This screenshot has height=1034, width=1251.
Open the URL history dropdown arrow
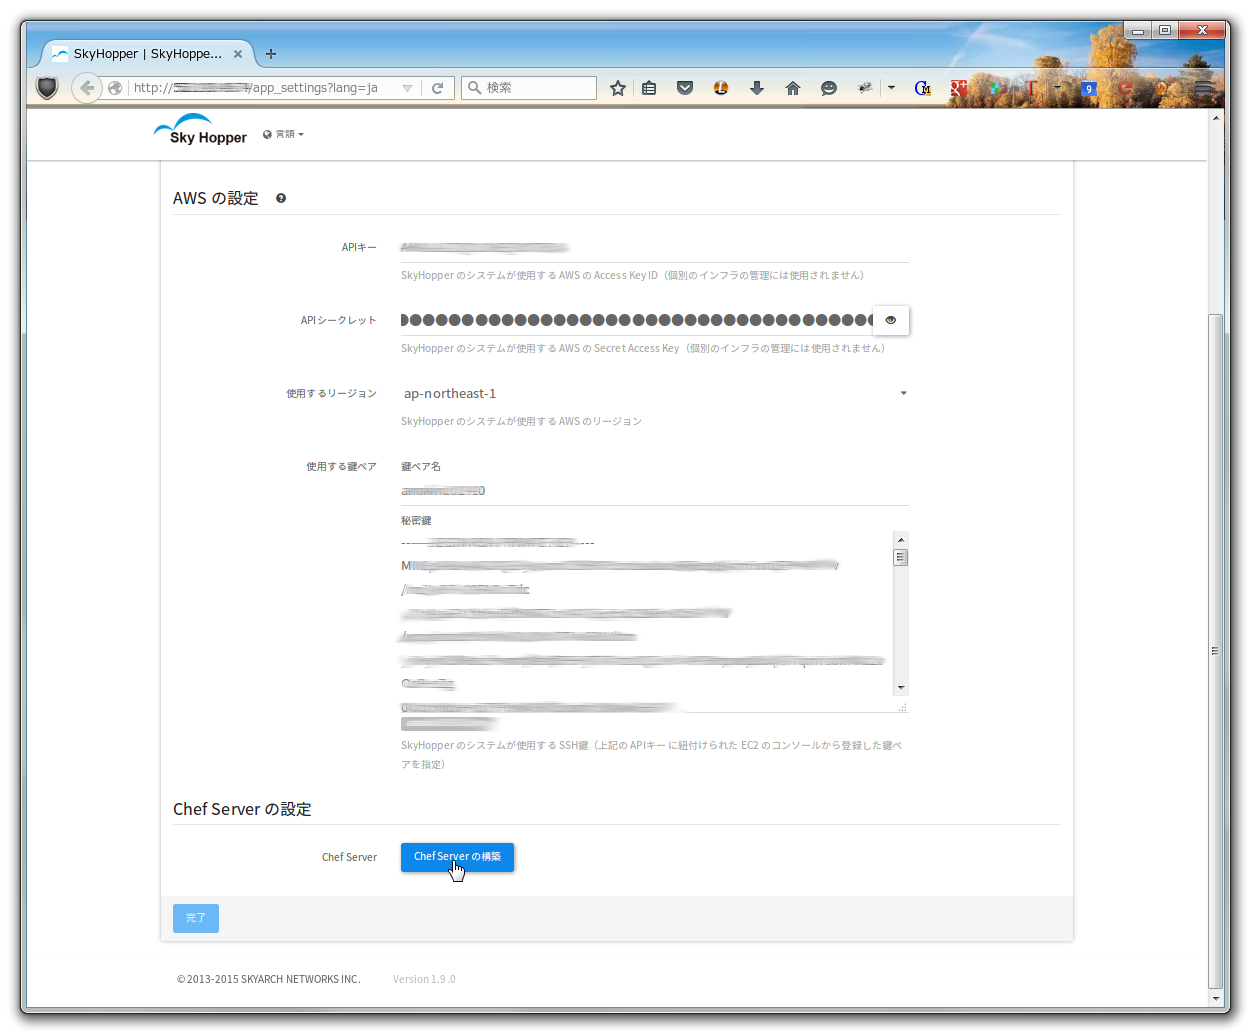click(407, 88)
